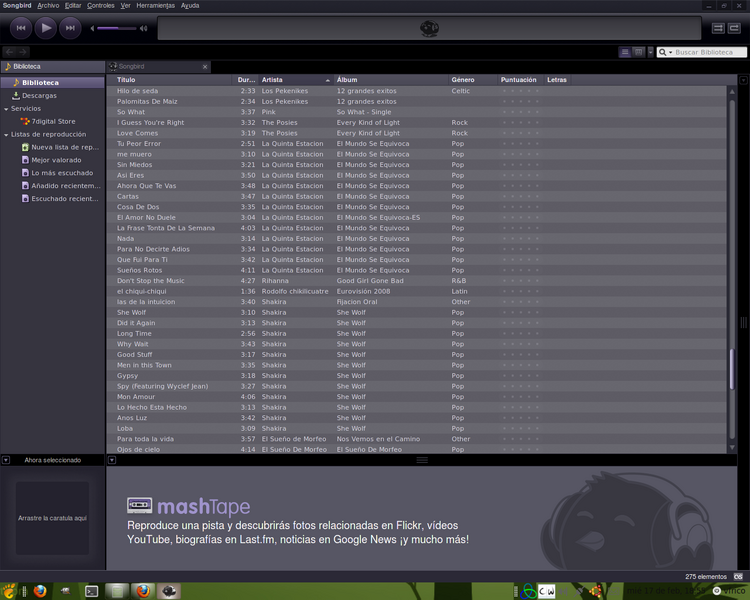The width and height of the screenshot is (750, 600).
Task: Open the Herramientas menu
Action: click(155, 5)
